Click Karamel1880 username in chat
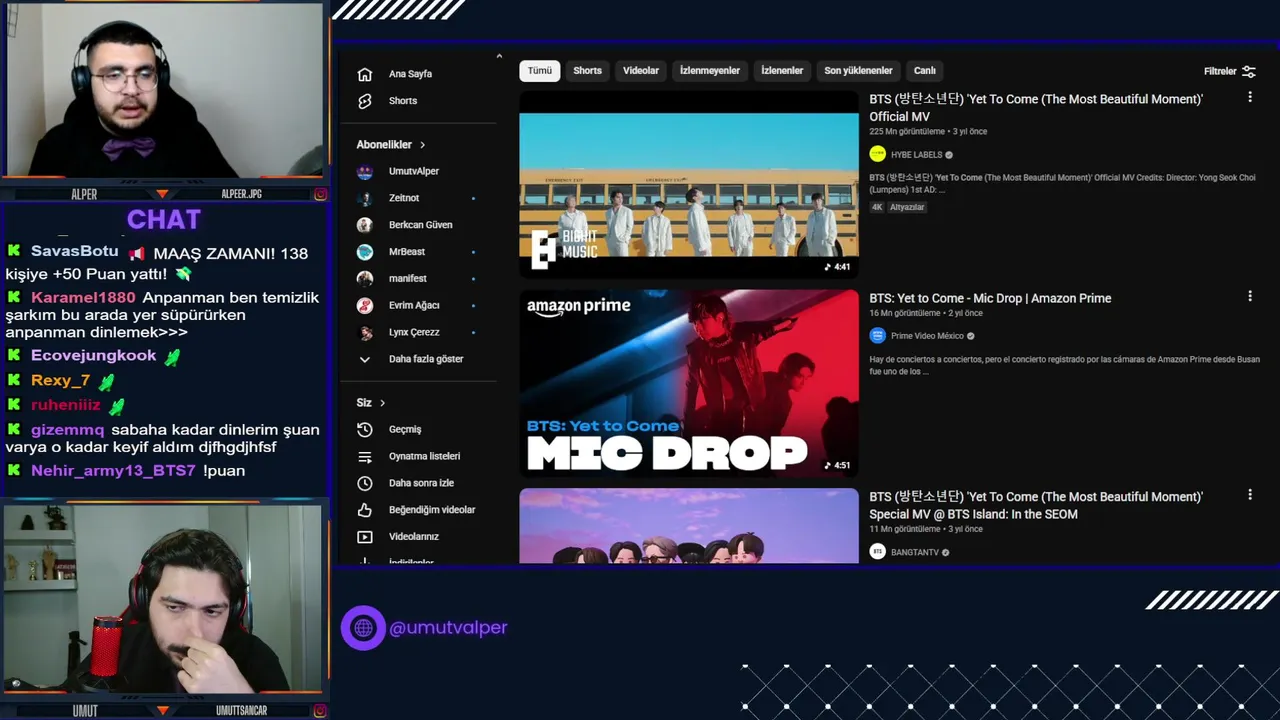Image resolution: width=1280 pixels, height=720 pixels. click(x=83, y=298)
